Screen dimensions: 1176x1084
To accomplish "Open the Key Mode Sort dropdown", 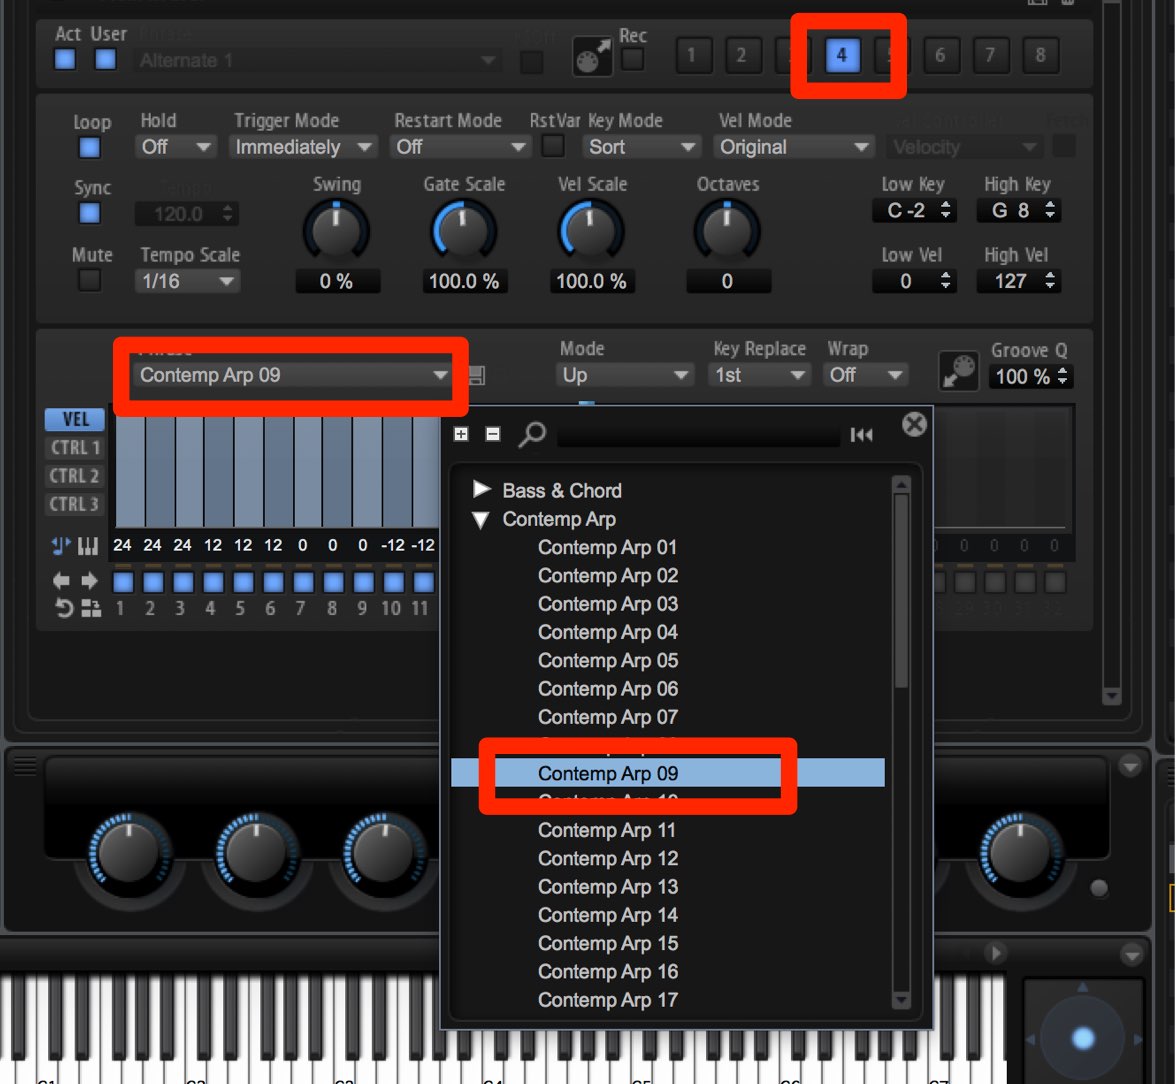I will (642, 147).
